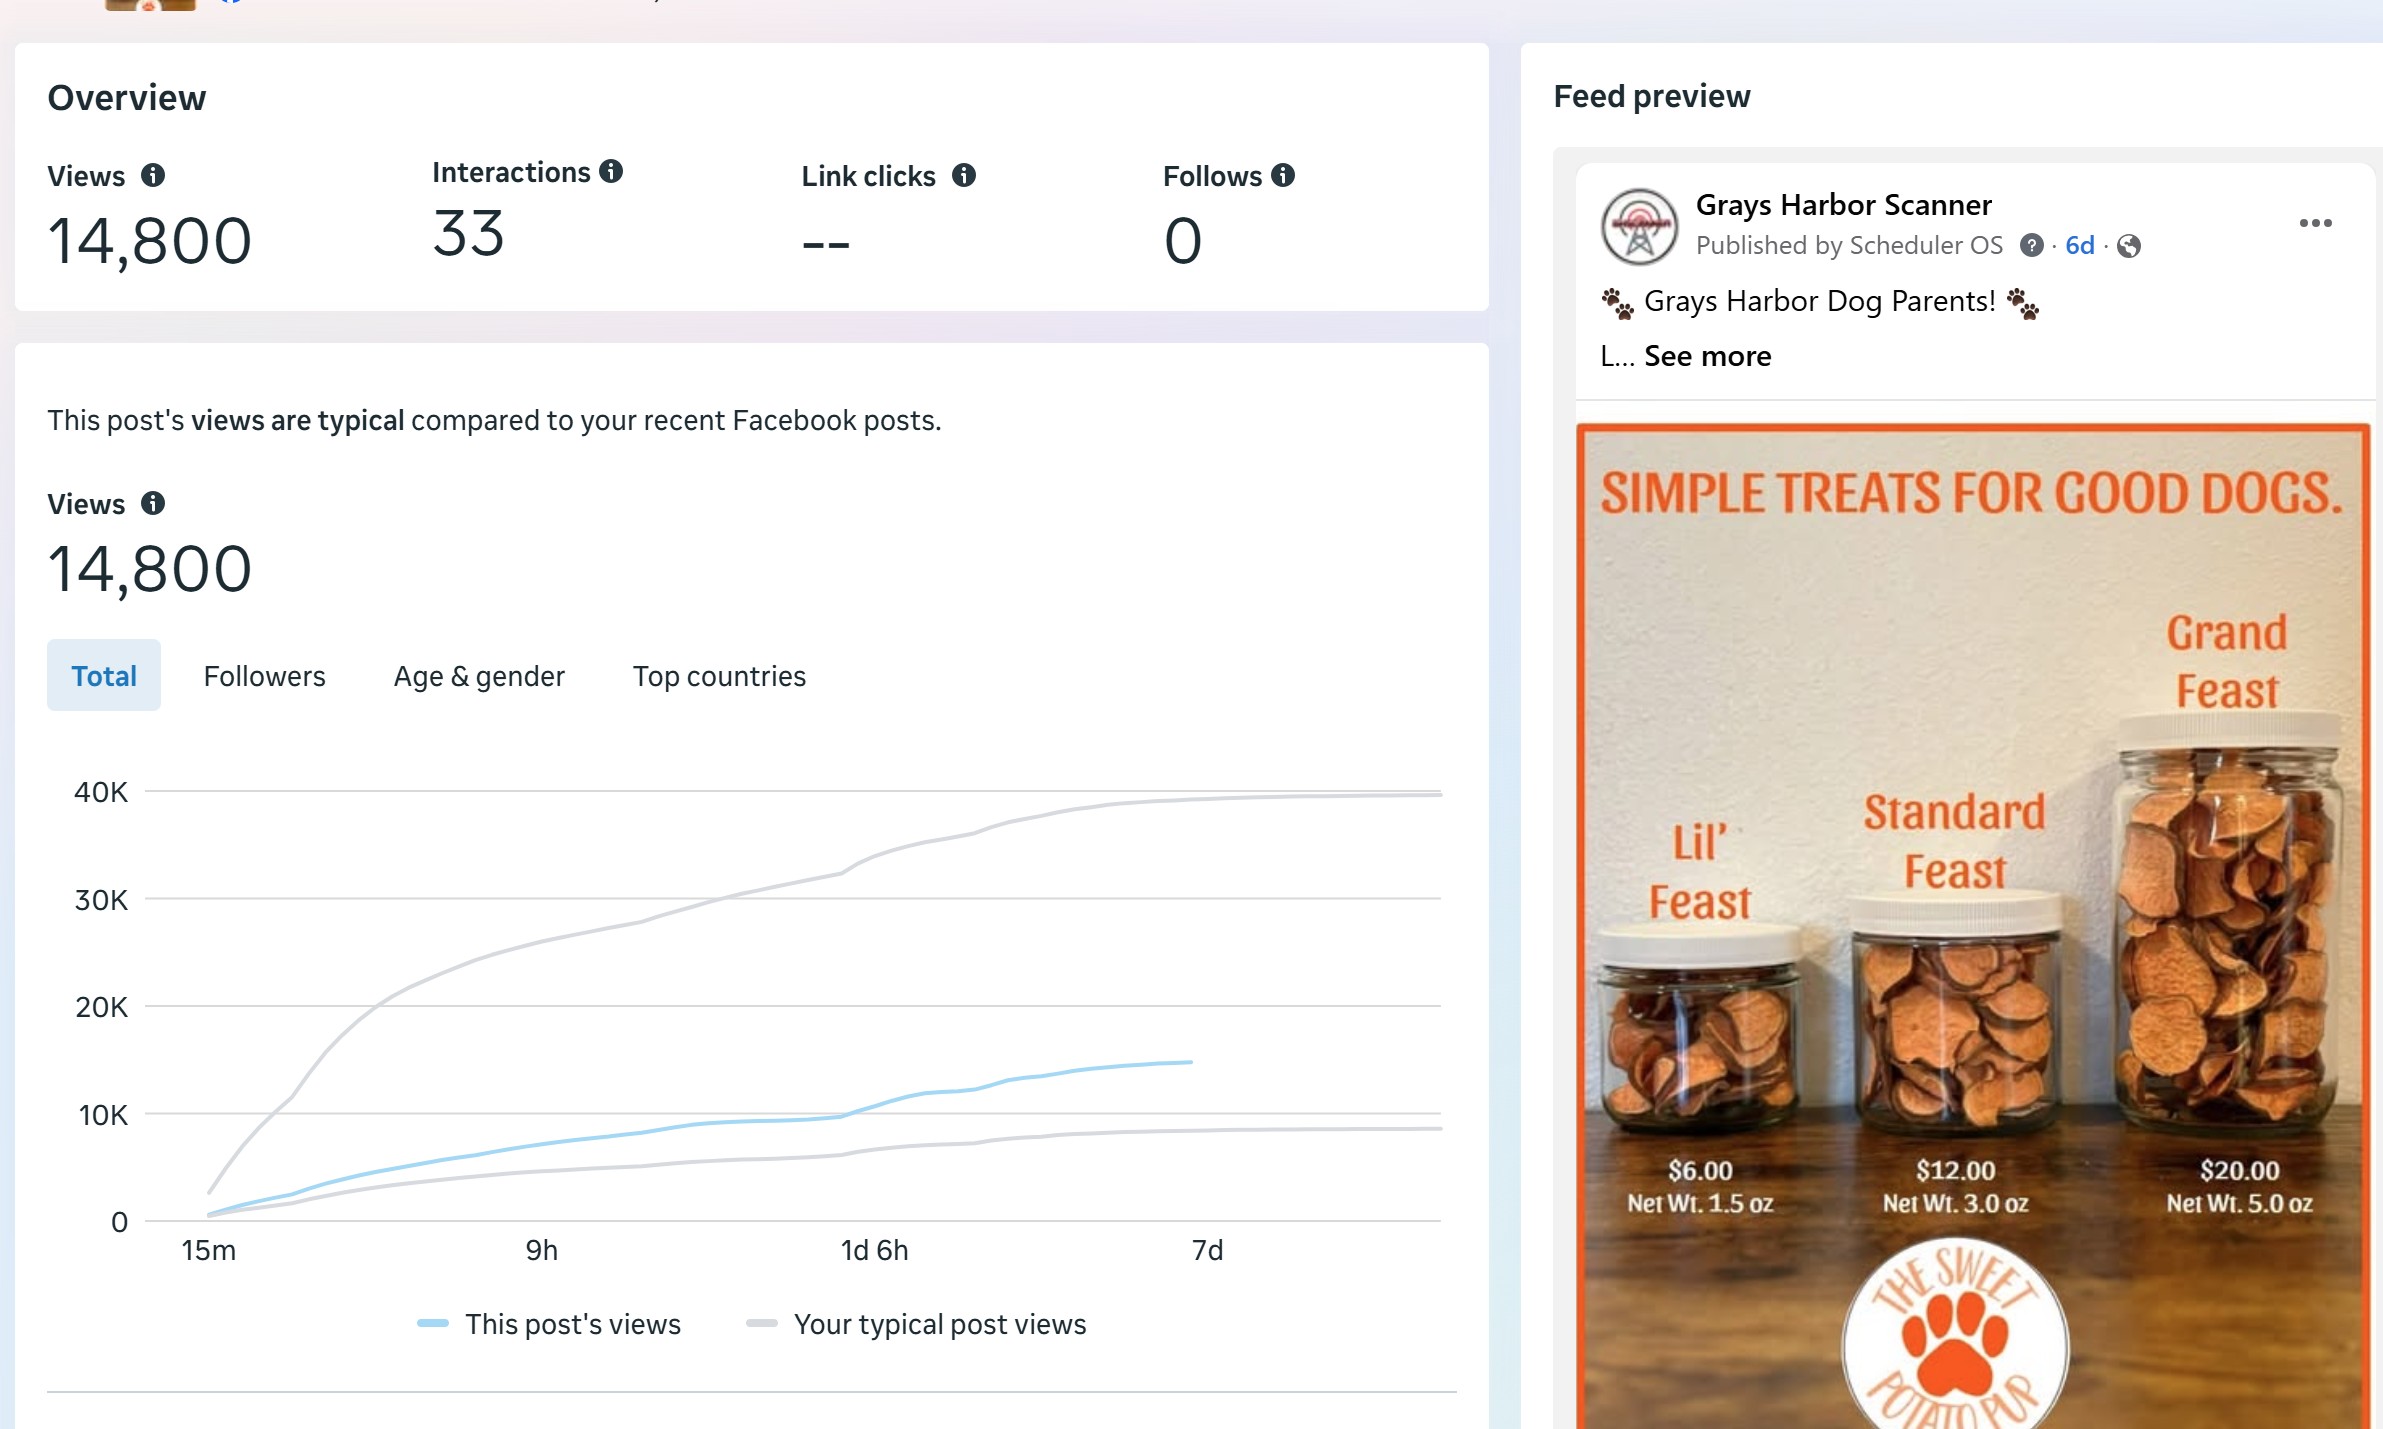Image resolution: width=2383 pixels, height=1429 pixels.
Task: Open the three-dot post options menu
Action: coord(2315,223)
